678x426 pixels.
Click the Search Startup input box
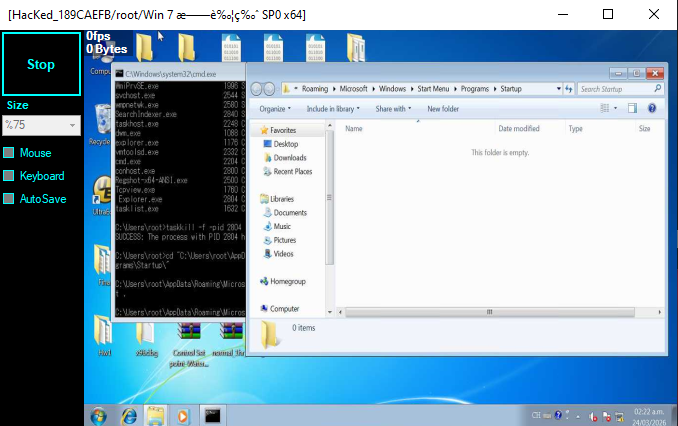(614, 89)
